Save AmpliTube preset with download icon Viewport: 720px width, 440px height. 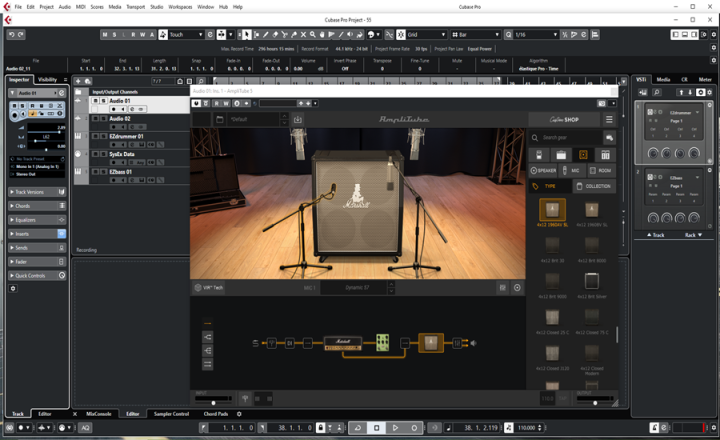tap(298, 119)
